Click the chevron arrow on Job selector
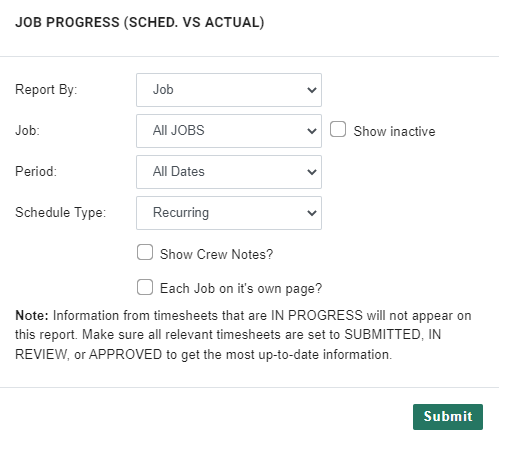Image resolution: width=517 pixels, height=450 pixels. (x=312, y=131)
